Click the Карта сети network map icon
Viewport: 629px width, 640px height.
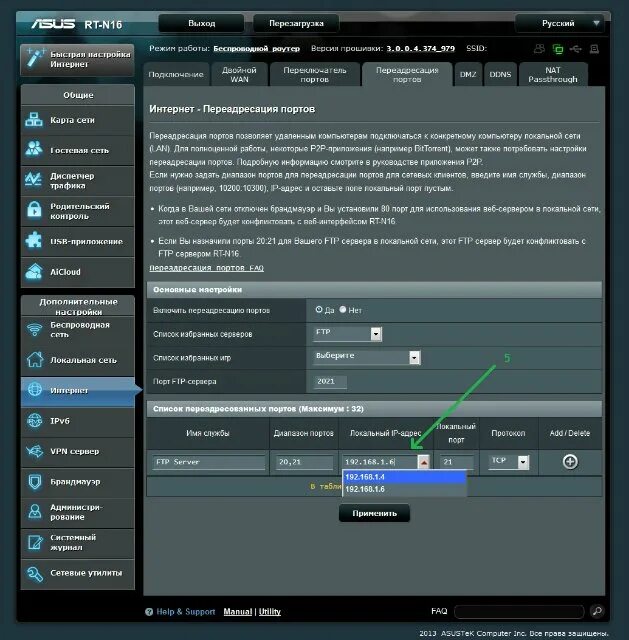point(34,120)
